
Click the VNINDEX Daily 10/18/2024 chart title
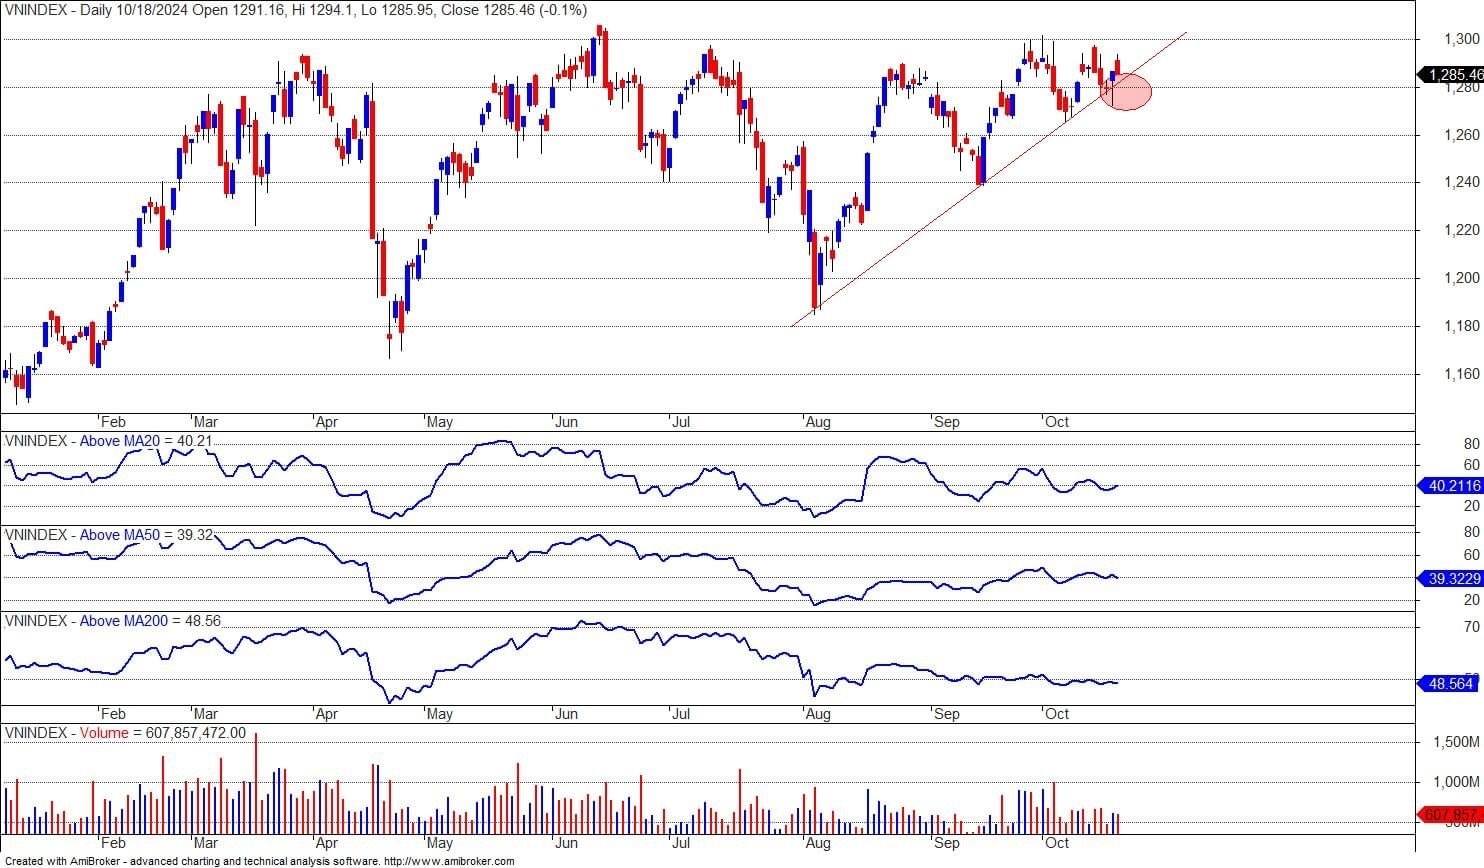(x=296, y=10)
